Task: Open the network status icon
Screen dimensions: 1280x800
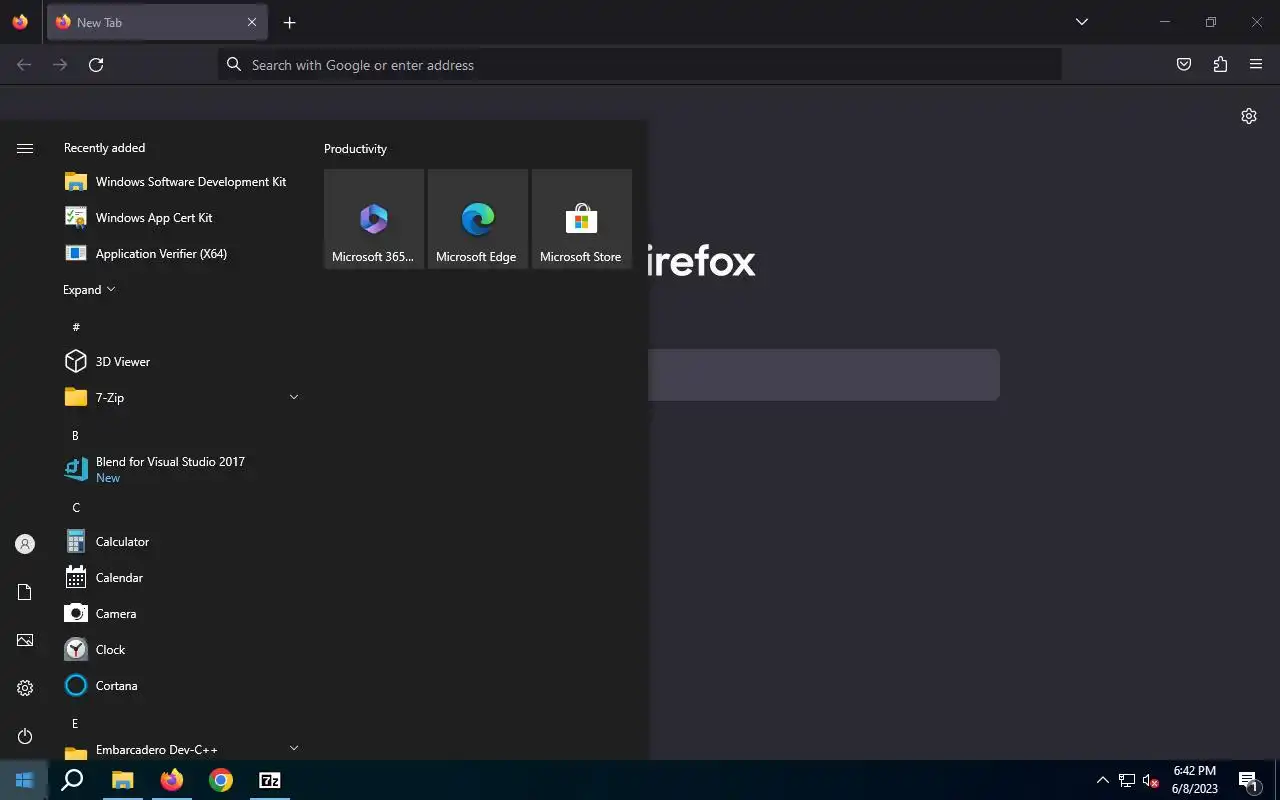Action: tap(1126, 780)
